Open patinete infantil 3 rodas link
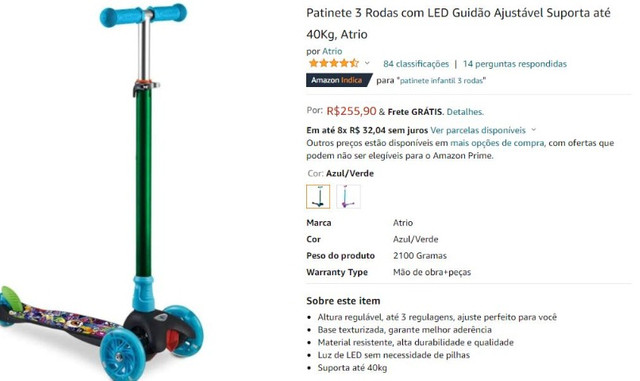The height and width of the screenshot is (381, 640). 442,80
